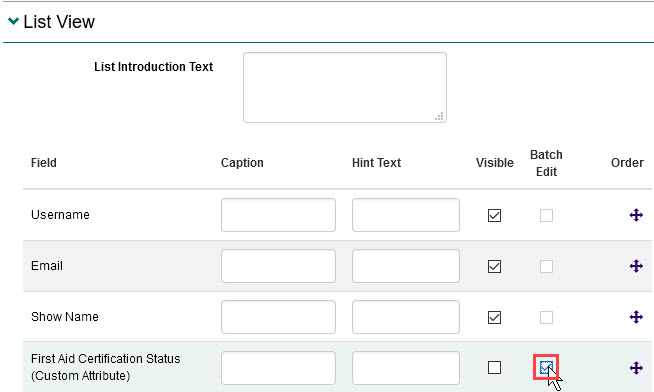Screen dimensions: 654x392
Task: Toggle Batch Edit for the Email row
Action: tap(546, 266)
